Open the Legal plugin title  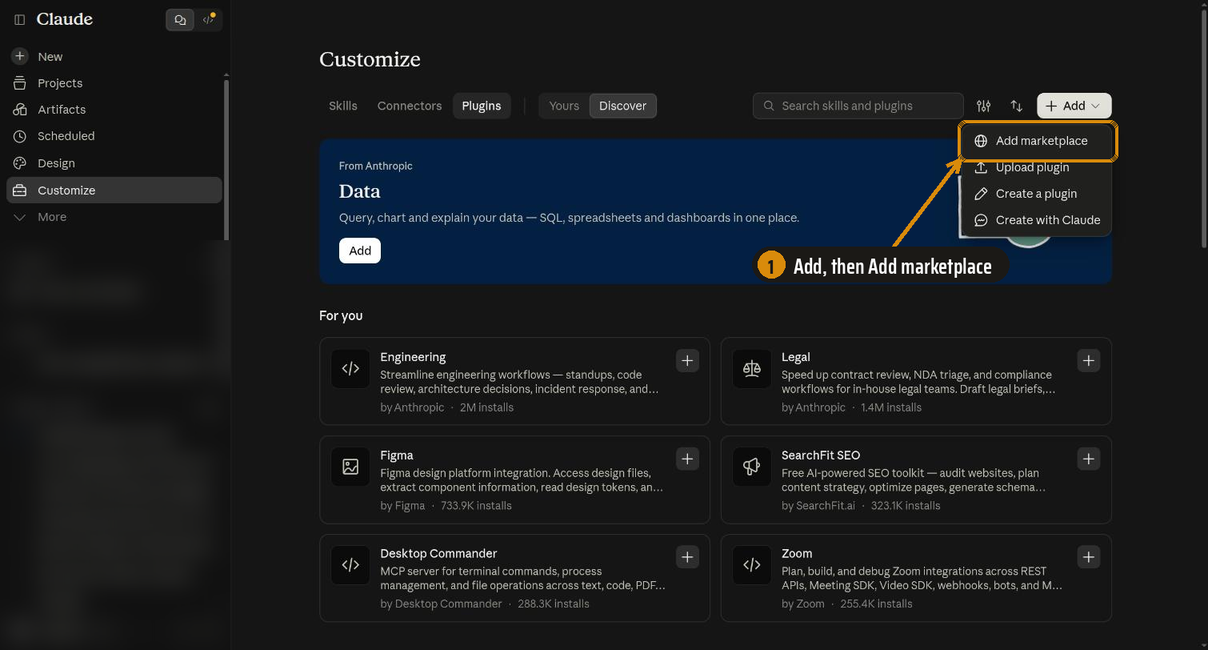[x=796, y=357]
